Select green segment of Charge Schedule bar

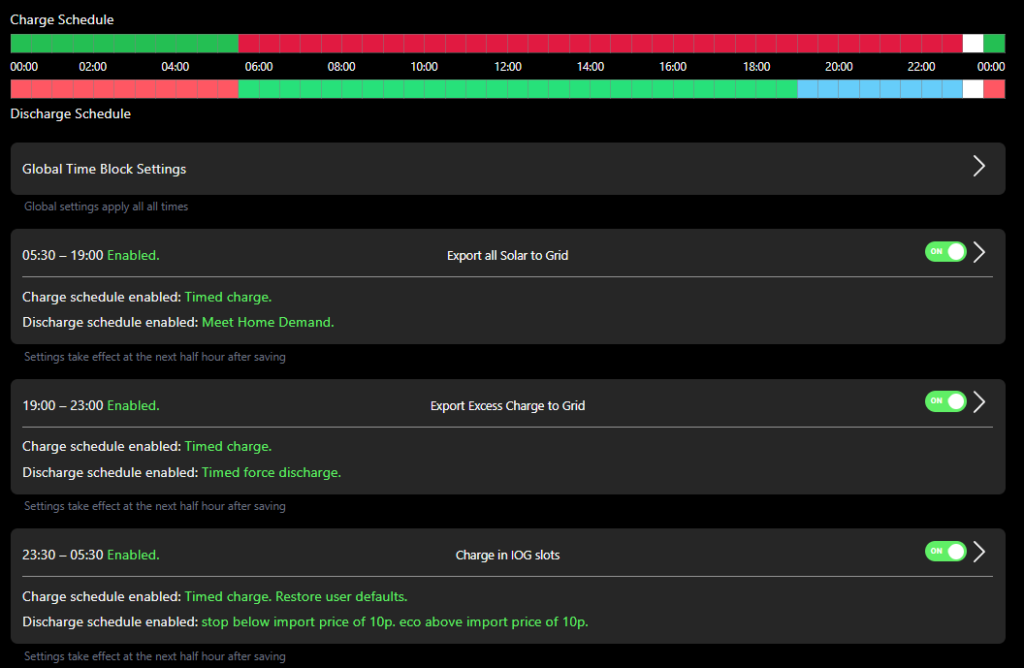(124, 43)
